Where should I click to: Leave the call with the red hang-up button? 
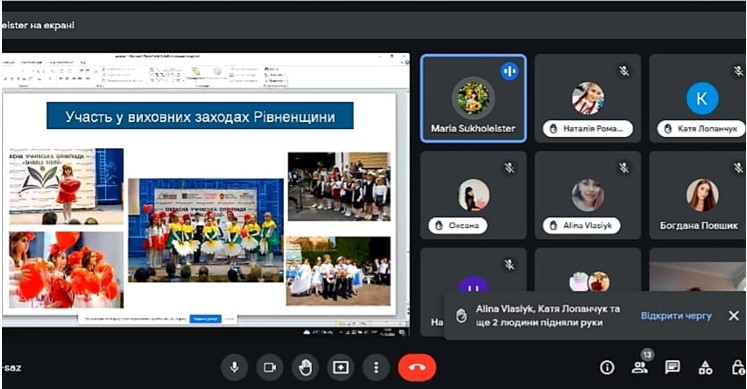(417, 368)
